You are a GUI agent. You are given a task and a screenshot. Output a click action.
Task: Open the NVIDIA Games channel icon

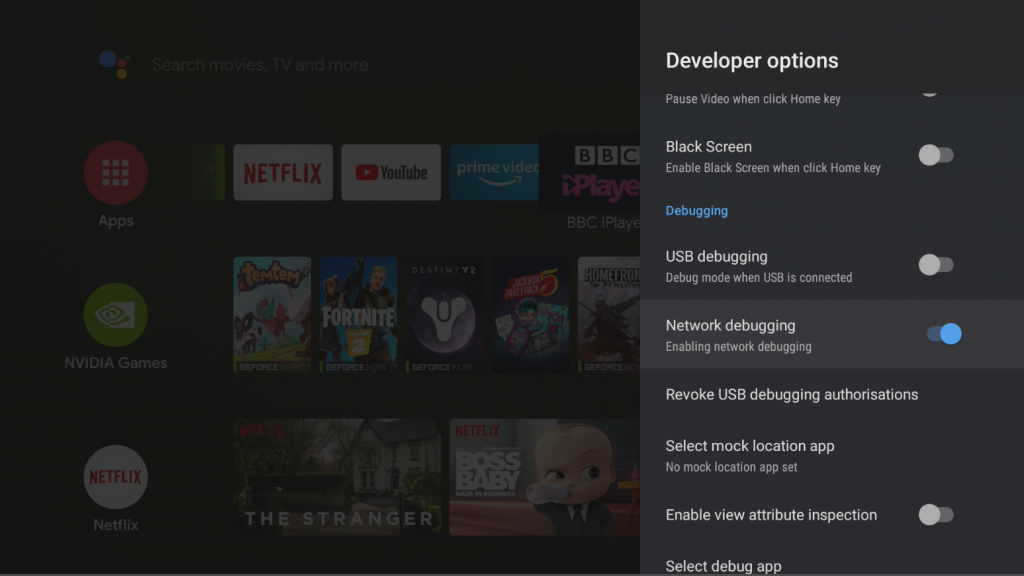point(116,315)
